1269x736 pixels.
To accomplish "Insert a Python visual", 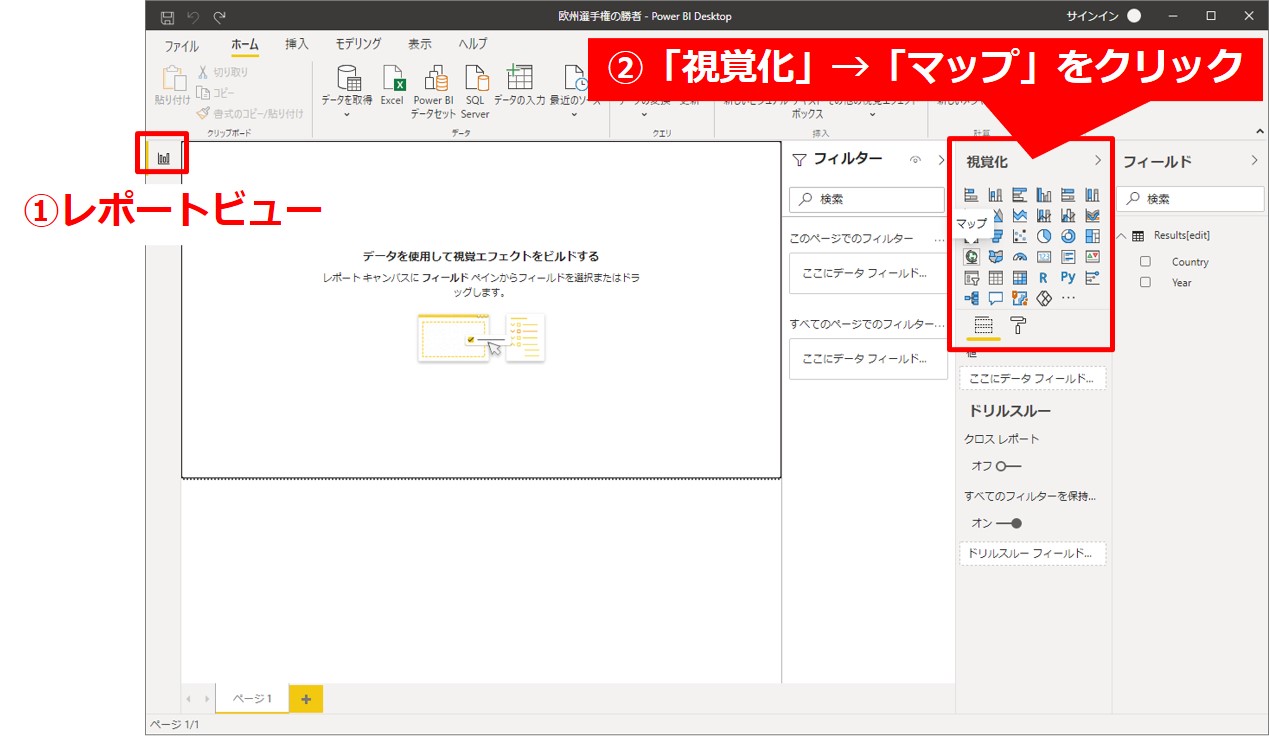I will pos(1068,278).
